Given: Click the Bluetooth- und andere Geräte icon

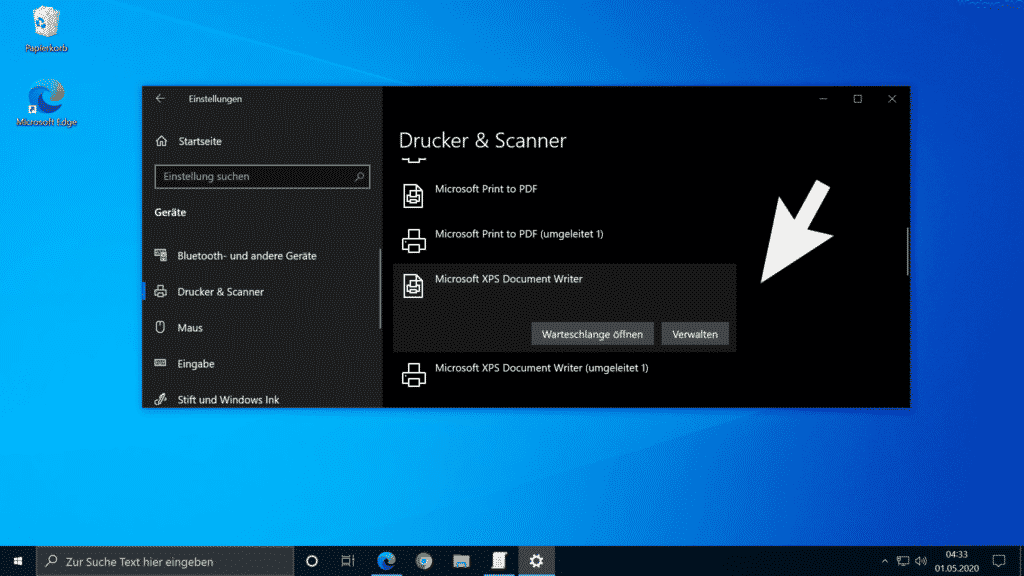Looking at the screenshot, I should coord(161,255).
